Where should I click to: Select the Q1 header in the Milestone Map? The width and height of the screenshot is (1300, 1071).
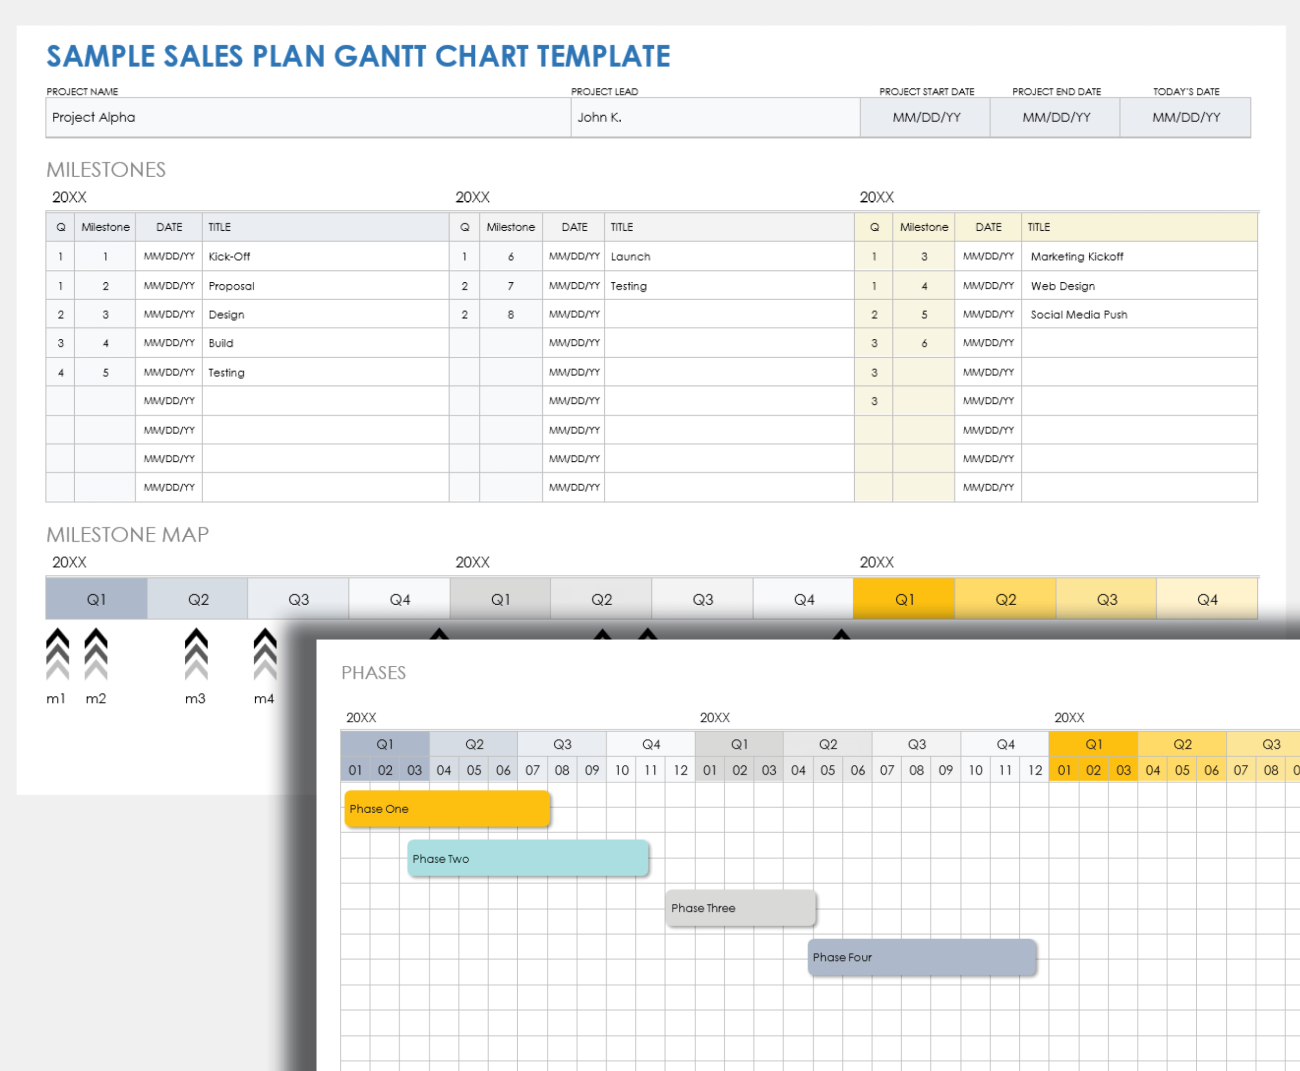[x=96, y=598]
